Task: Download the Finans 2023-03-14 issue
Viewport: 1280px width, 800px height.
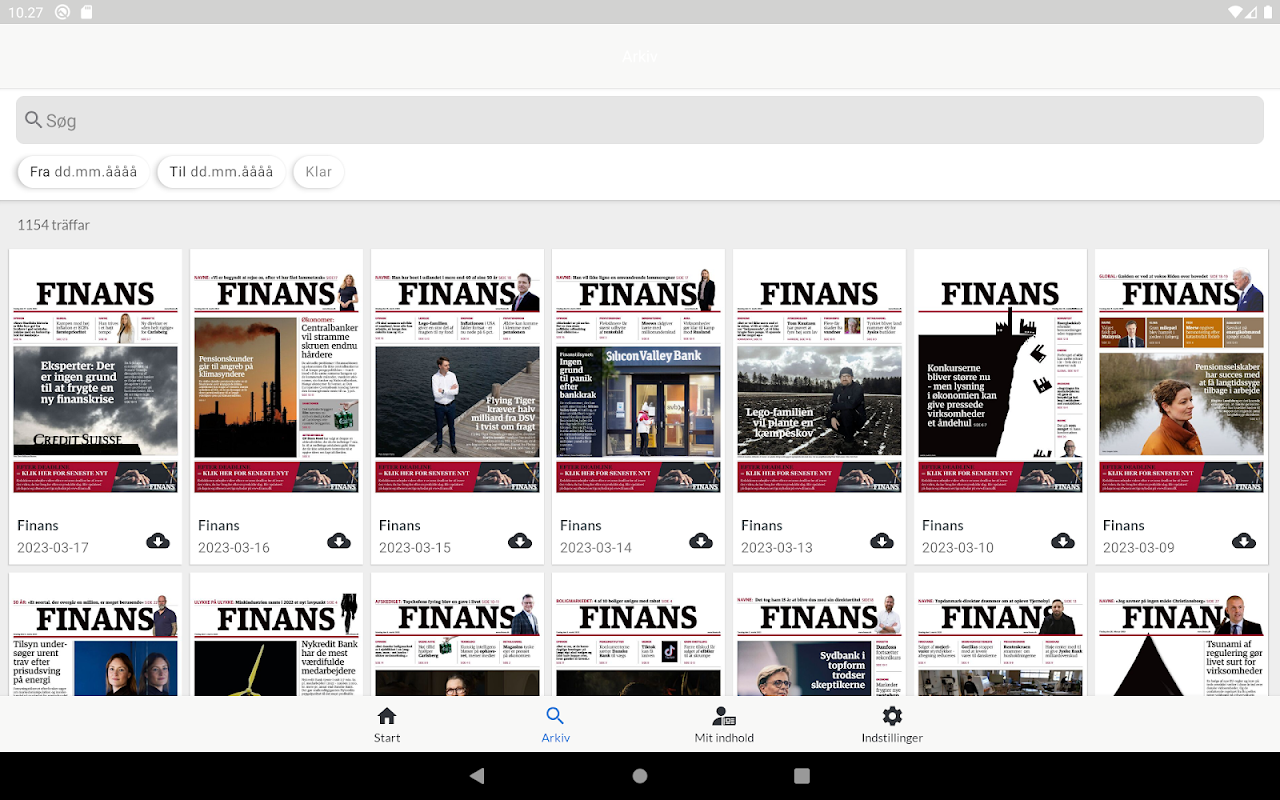Action: click(701, 541)
